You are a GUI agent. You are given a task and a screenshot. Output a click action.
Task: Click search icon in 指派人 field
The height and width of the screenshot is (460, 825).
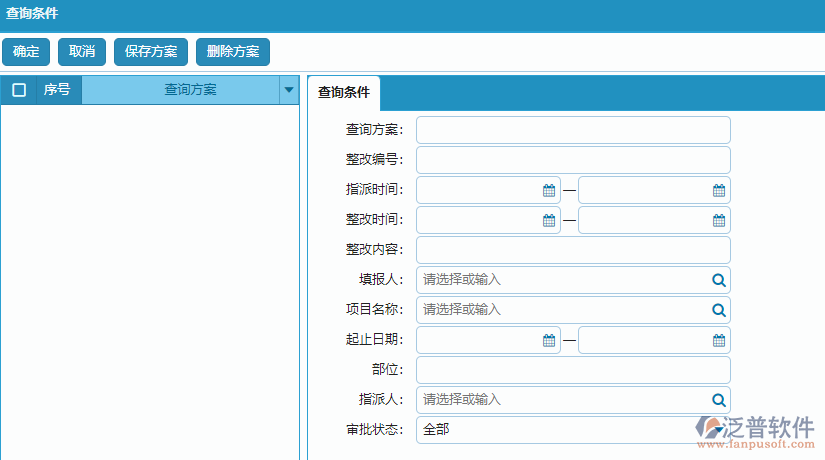718,400
